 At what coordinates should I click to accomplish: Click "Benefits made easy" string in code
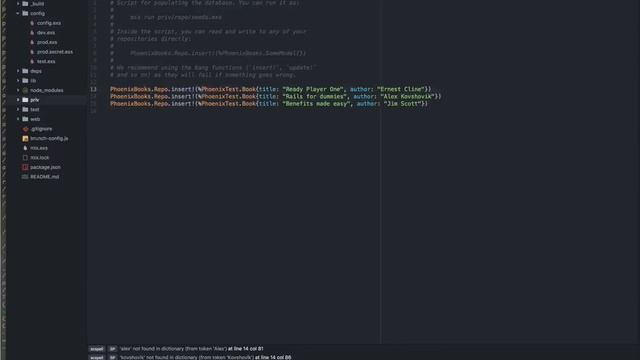316,104
